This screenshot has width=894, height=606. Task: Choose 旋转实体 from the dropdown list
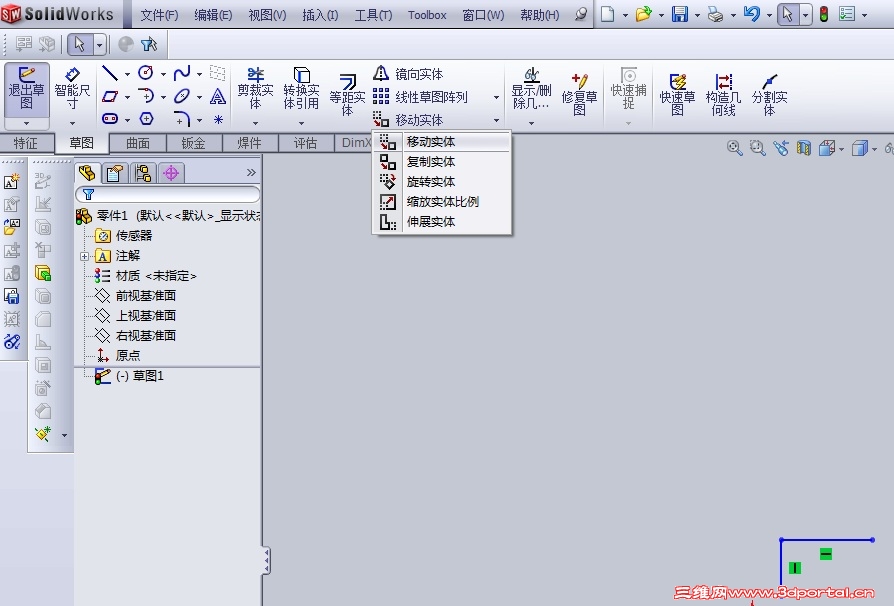[442, 182]
